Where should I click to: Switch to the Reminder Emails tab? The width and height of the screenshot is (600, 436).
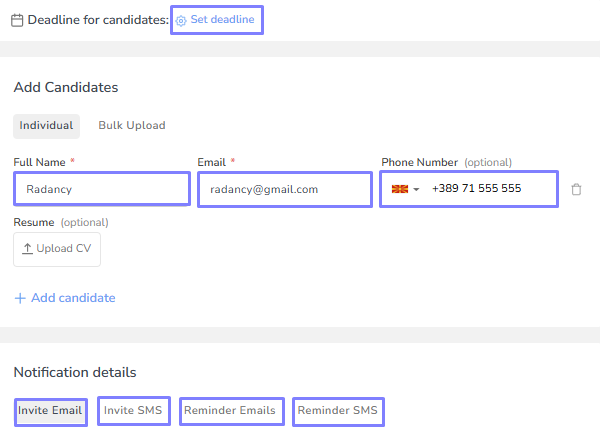pyautogui.click(x=232, y=411)
